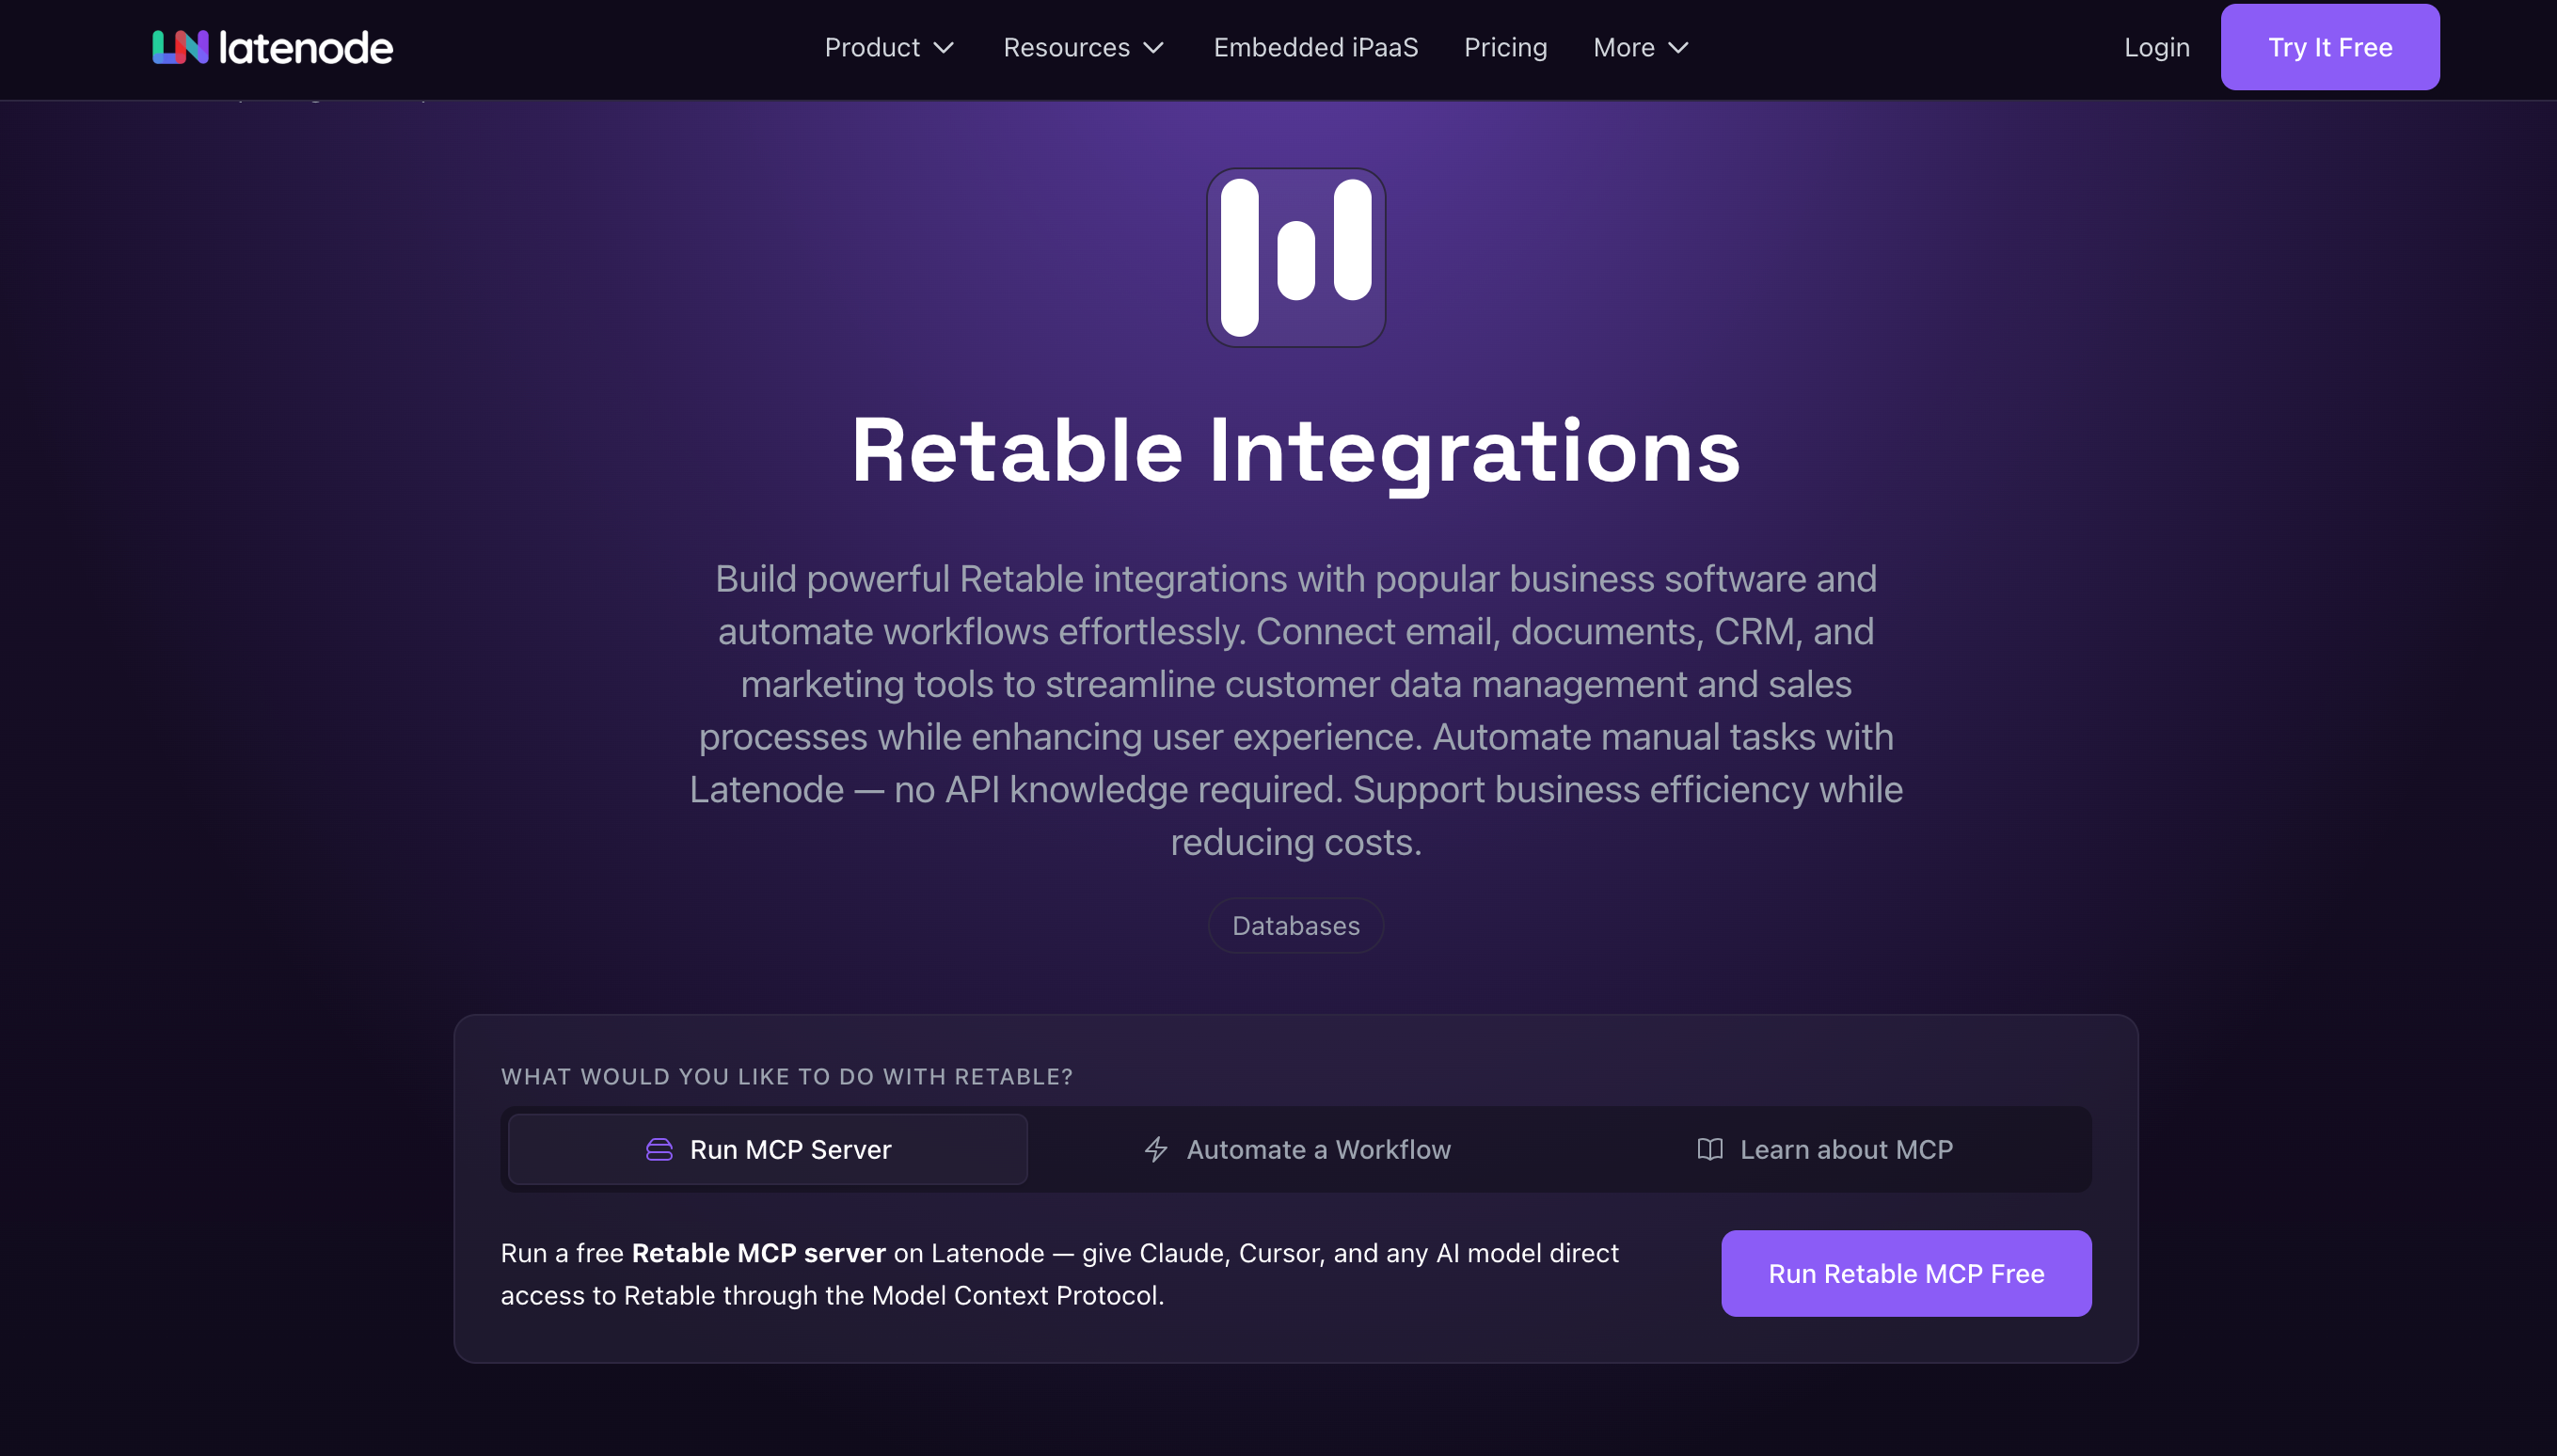Select the Databases category tag
This screenshot has height=1456, width=2557.
[1295, 926]
